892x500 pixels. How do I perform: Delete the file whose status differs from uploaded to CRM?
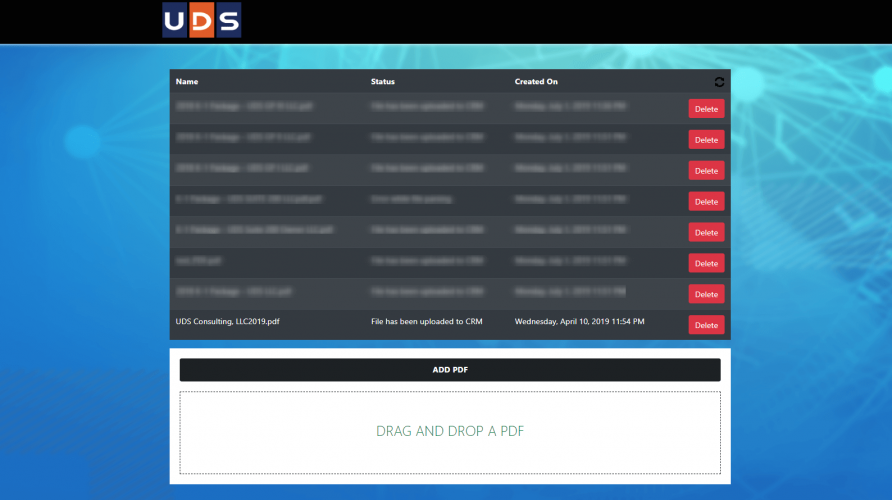706,201
